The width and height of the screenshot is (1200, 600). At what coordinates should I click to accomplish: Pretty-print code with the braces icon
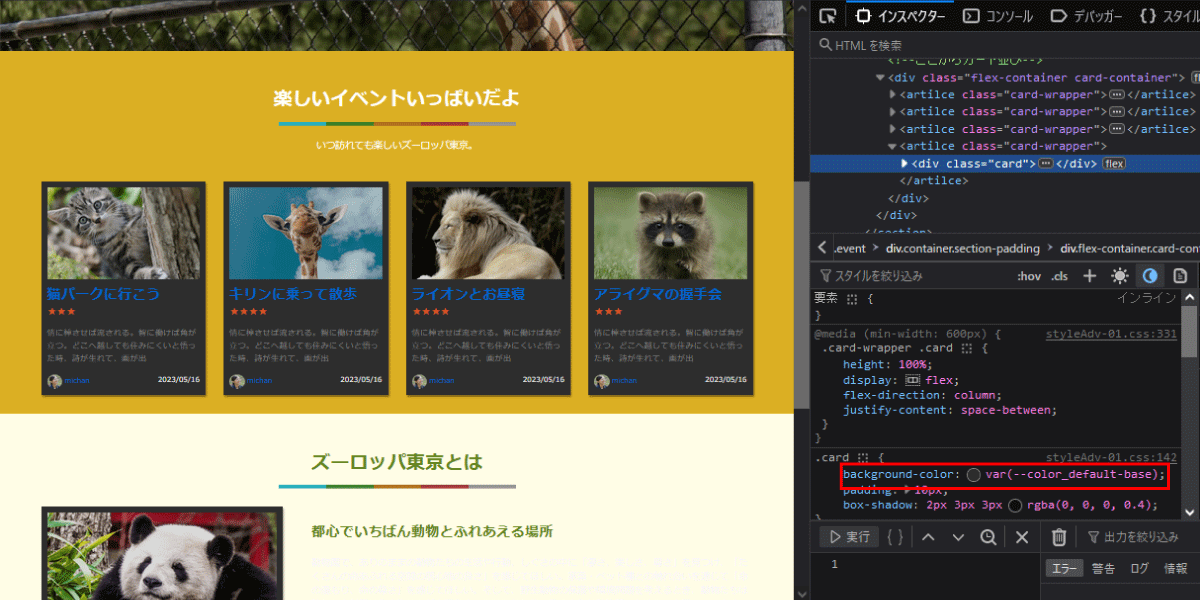[895, 537]
